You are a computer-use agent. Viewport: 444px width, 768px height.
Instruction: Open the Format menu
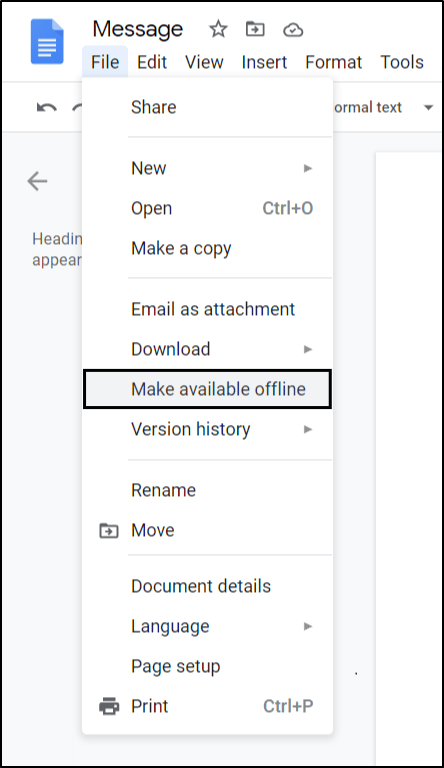click(333, 62)
